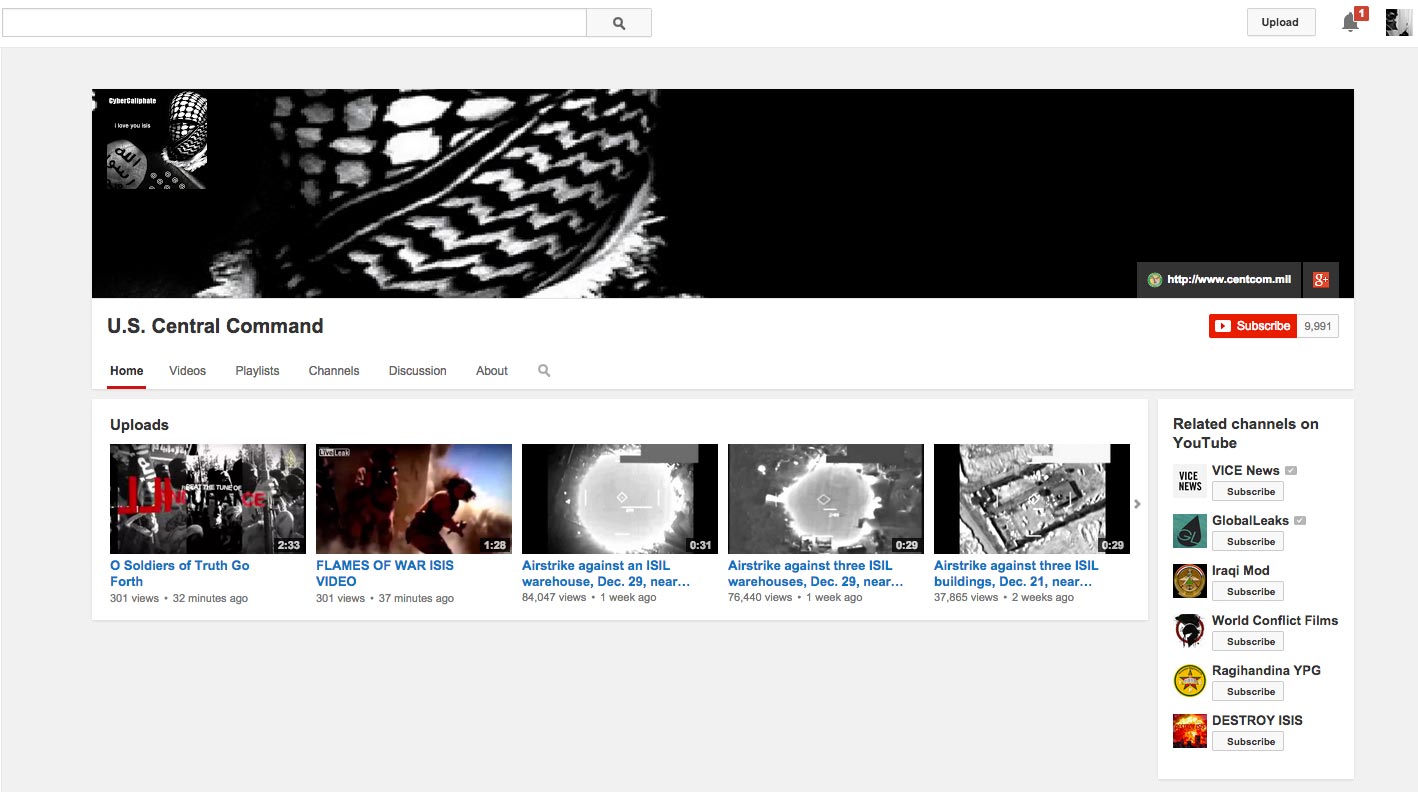Open the notifications bell icon
The width and height of the screenshot is (1418, 792).
click(1350, 23)
